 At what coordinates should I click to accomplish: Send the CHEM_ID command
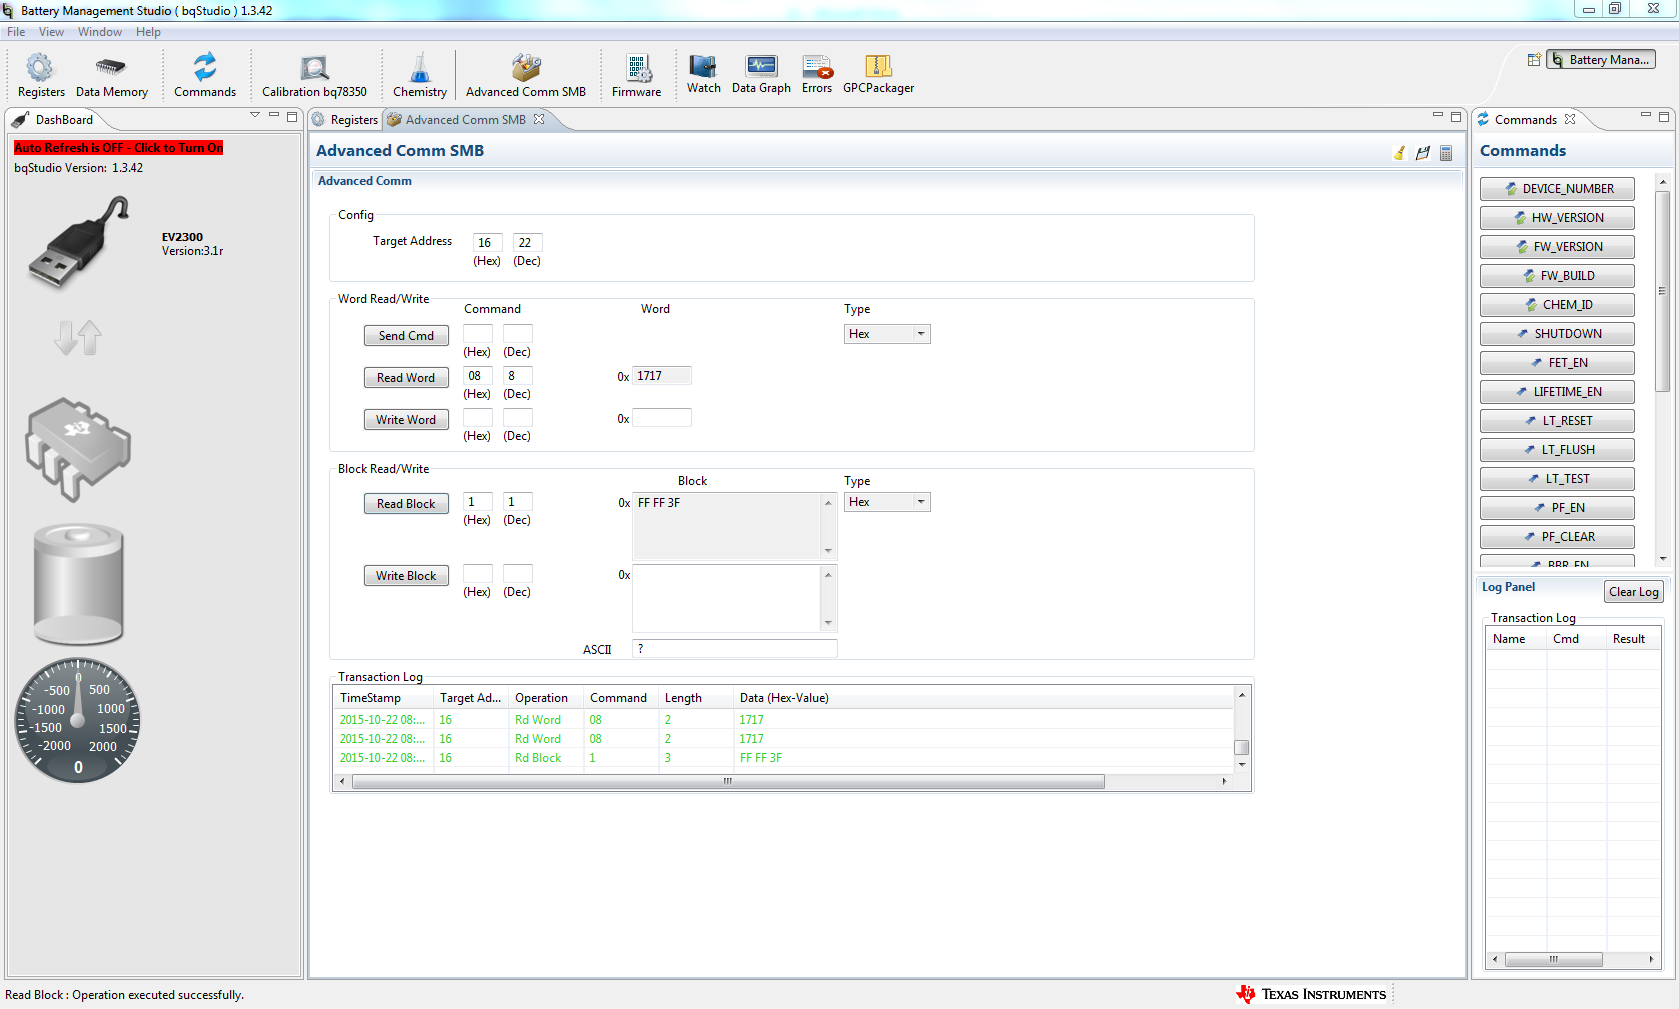tap(1557, 304)
